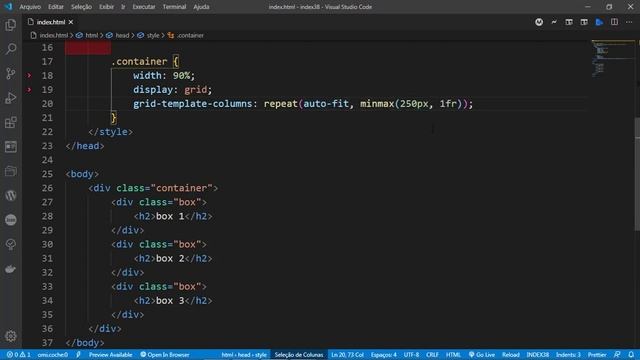The image size is (640, 360).
Task: Open Run and Debug view icon
Action: [11, 98]
